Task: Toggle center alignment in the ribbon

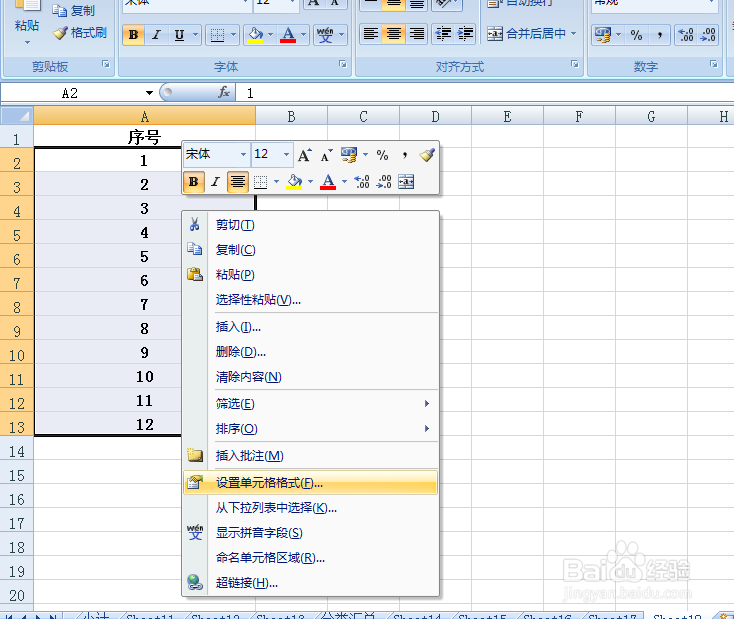Action: click(394, 34)
